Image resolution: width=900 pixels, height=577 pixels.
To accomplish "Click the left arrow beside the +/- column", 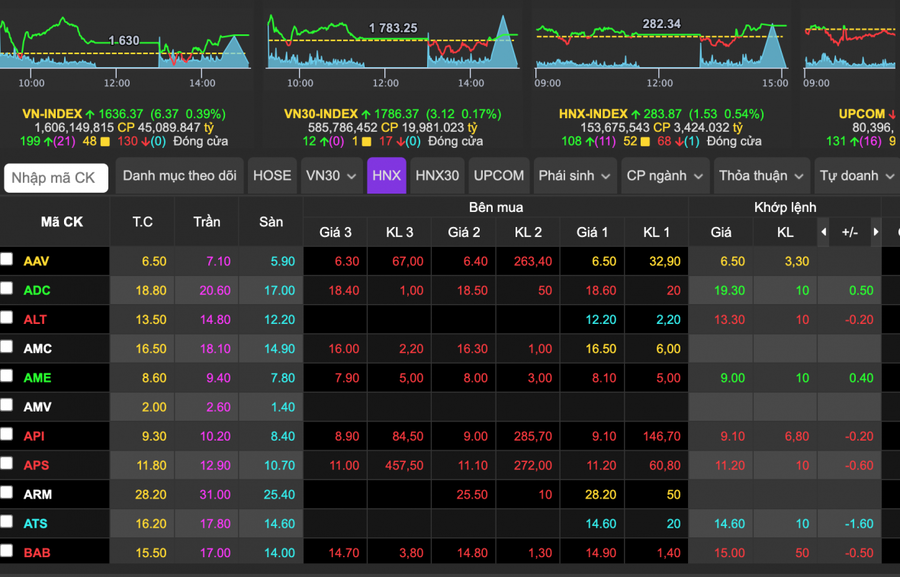I will (824, 232).
